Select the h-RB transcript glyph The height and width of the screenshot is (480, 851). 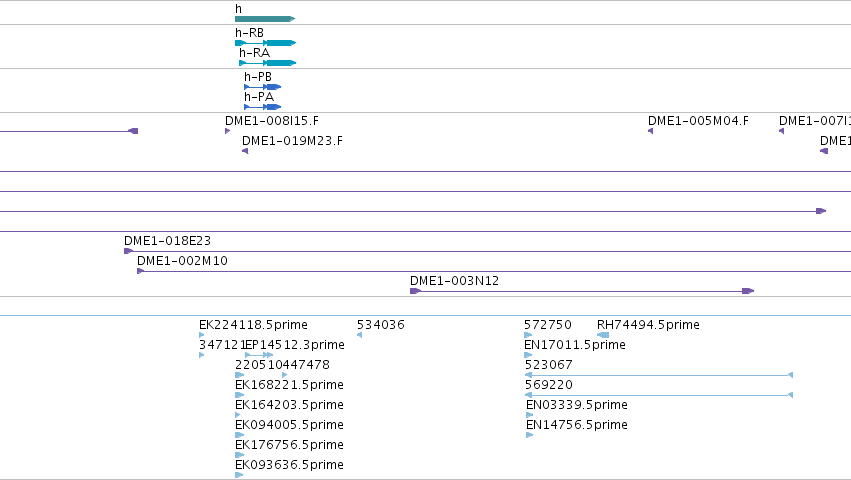pos(265,43)
